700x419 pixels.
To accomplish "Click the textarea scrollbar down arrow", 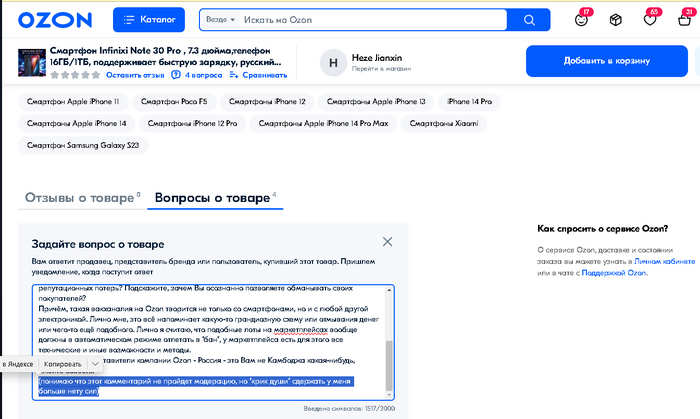I will (x=389, y=395).
